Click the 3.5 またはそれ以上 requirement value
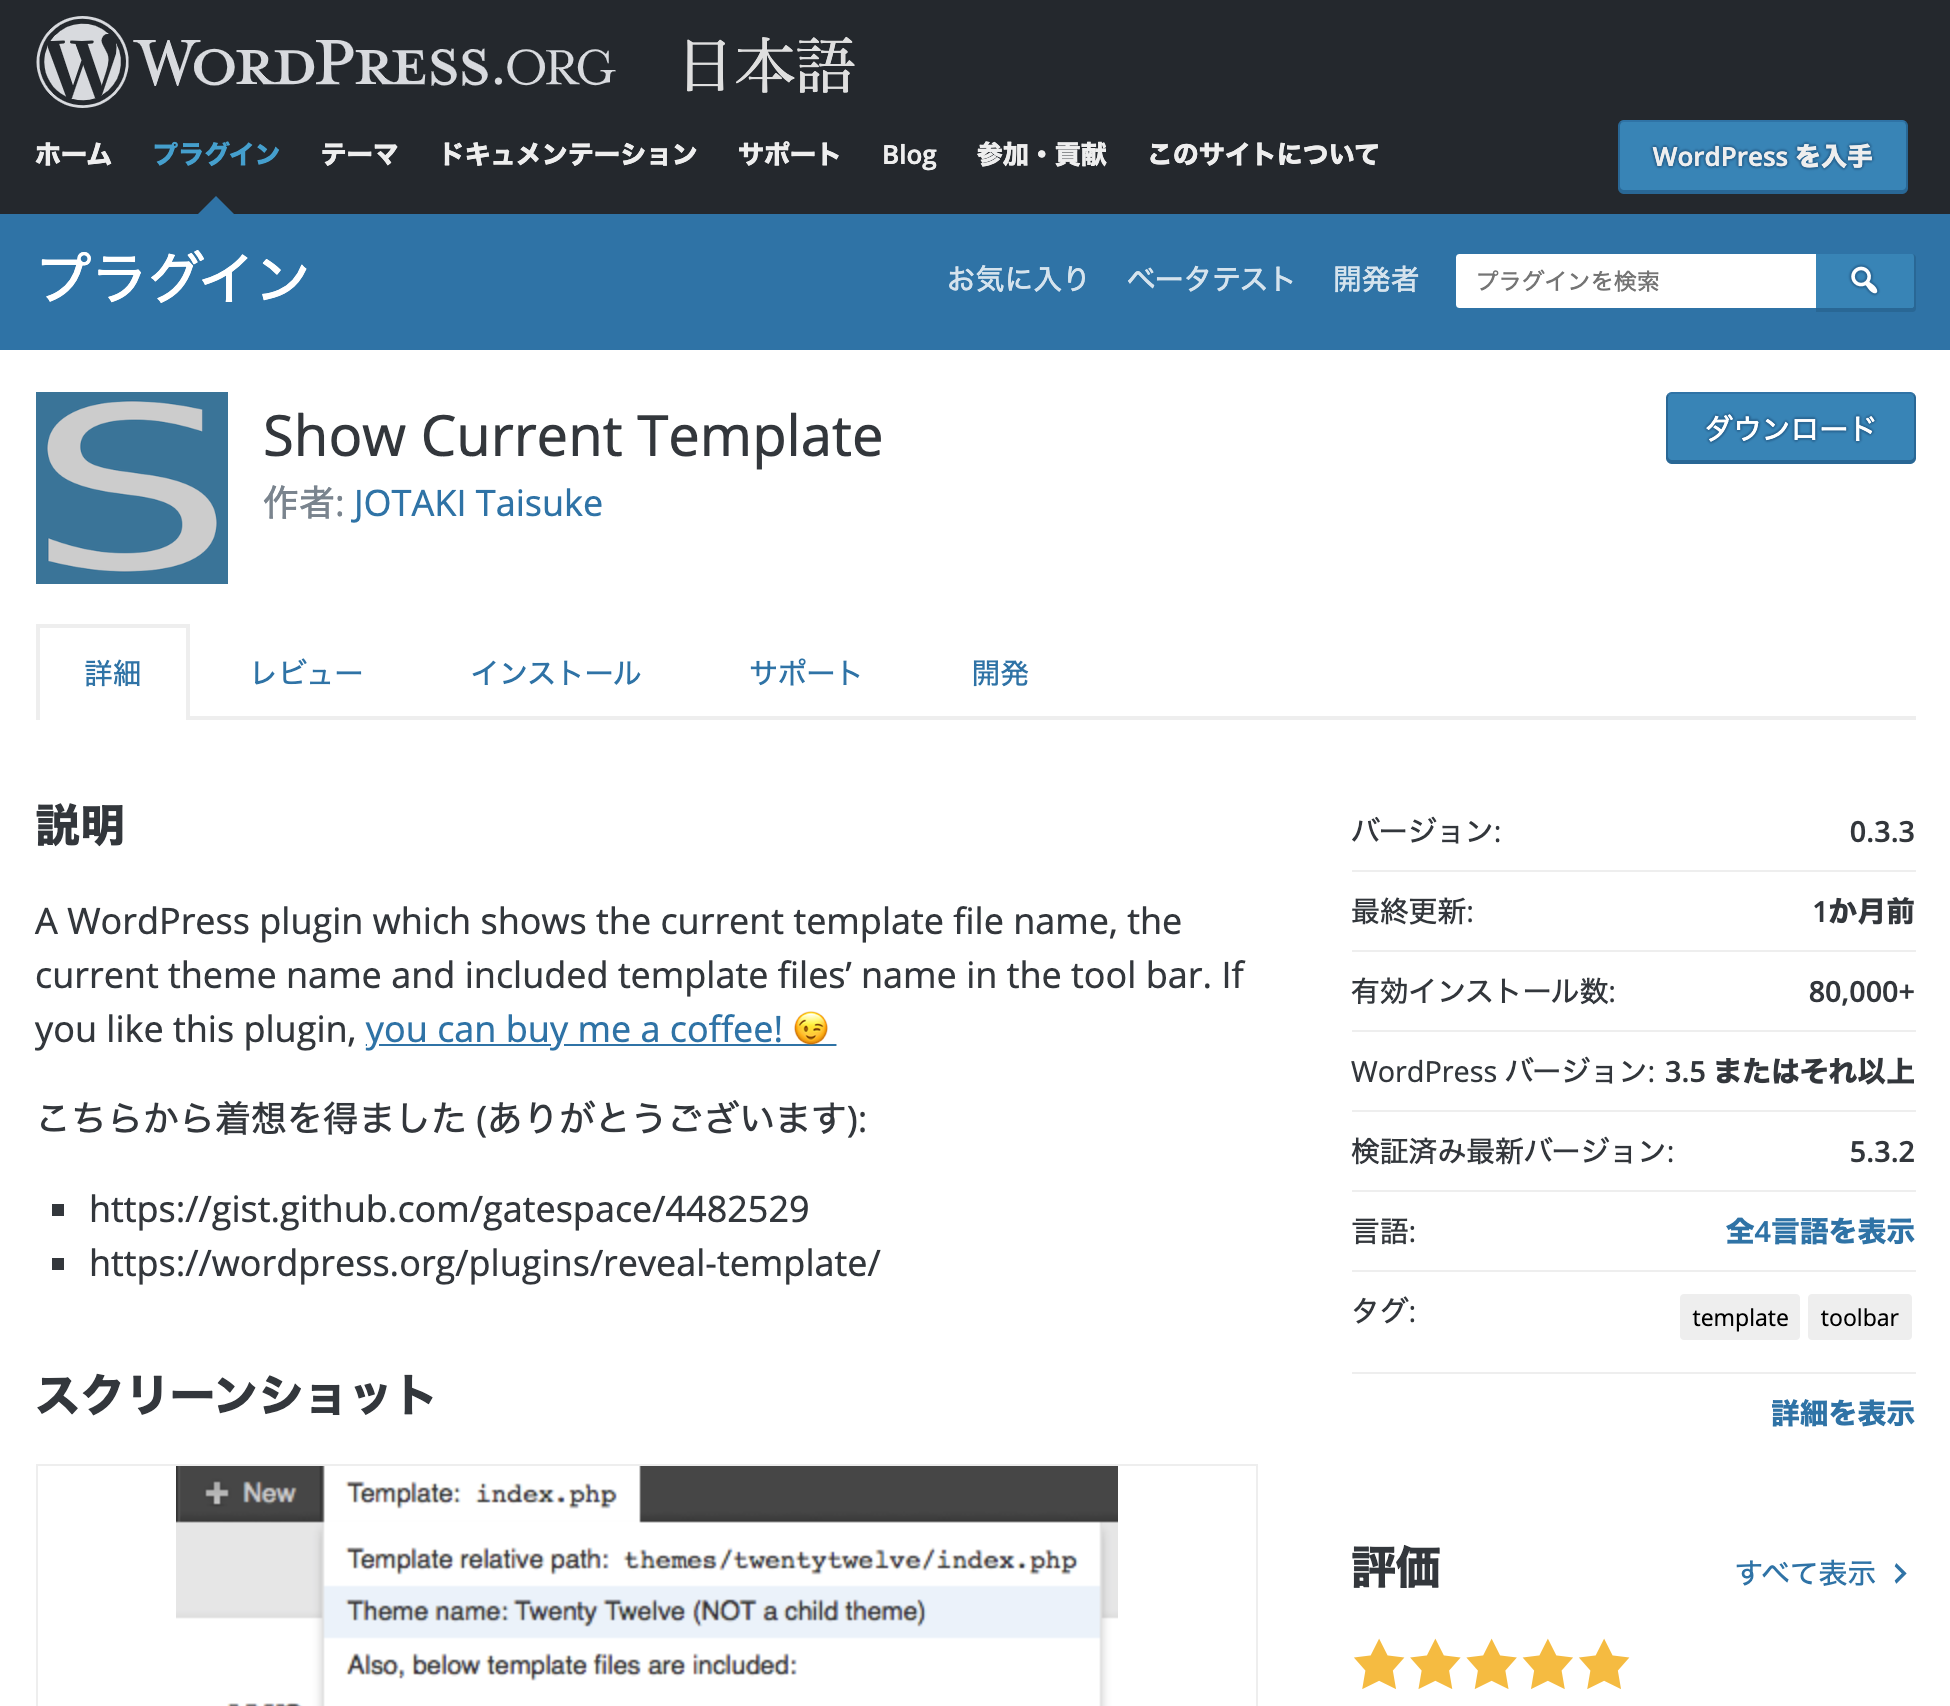This screenshot has height=1706, width=1950. click(x=1789, y=1071)
